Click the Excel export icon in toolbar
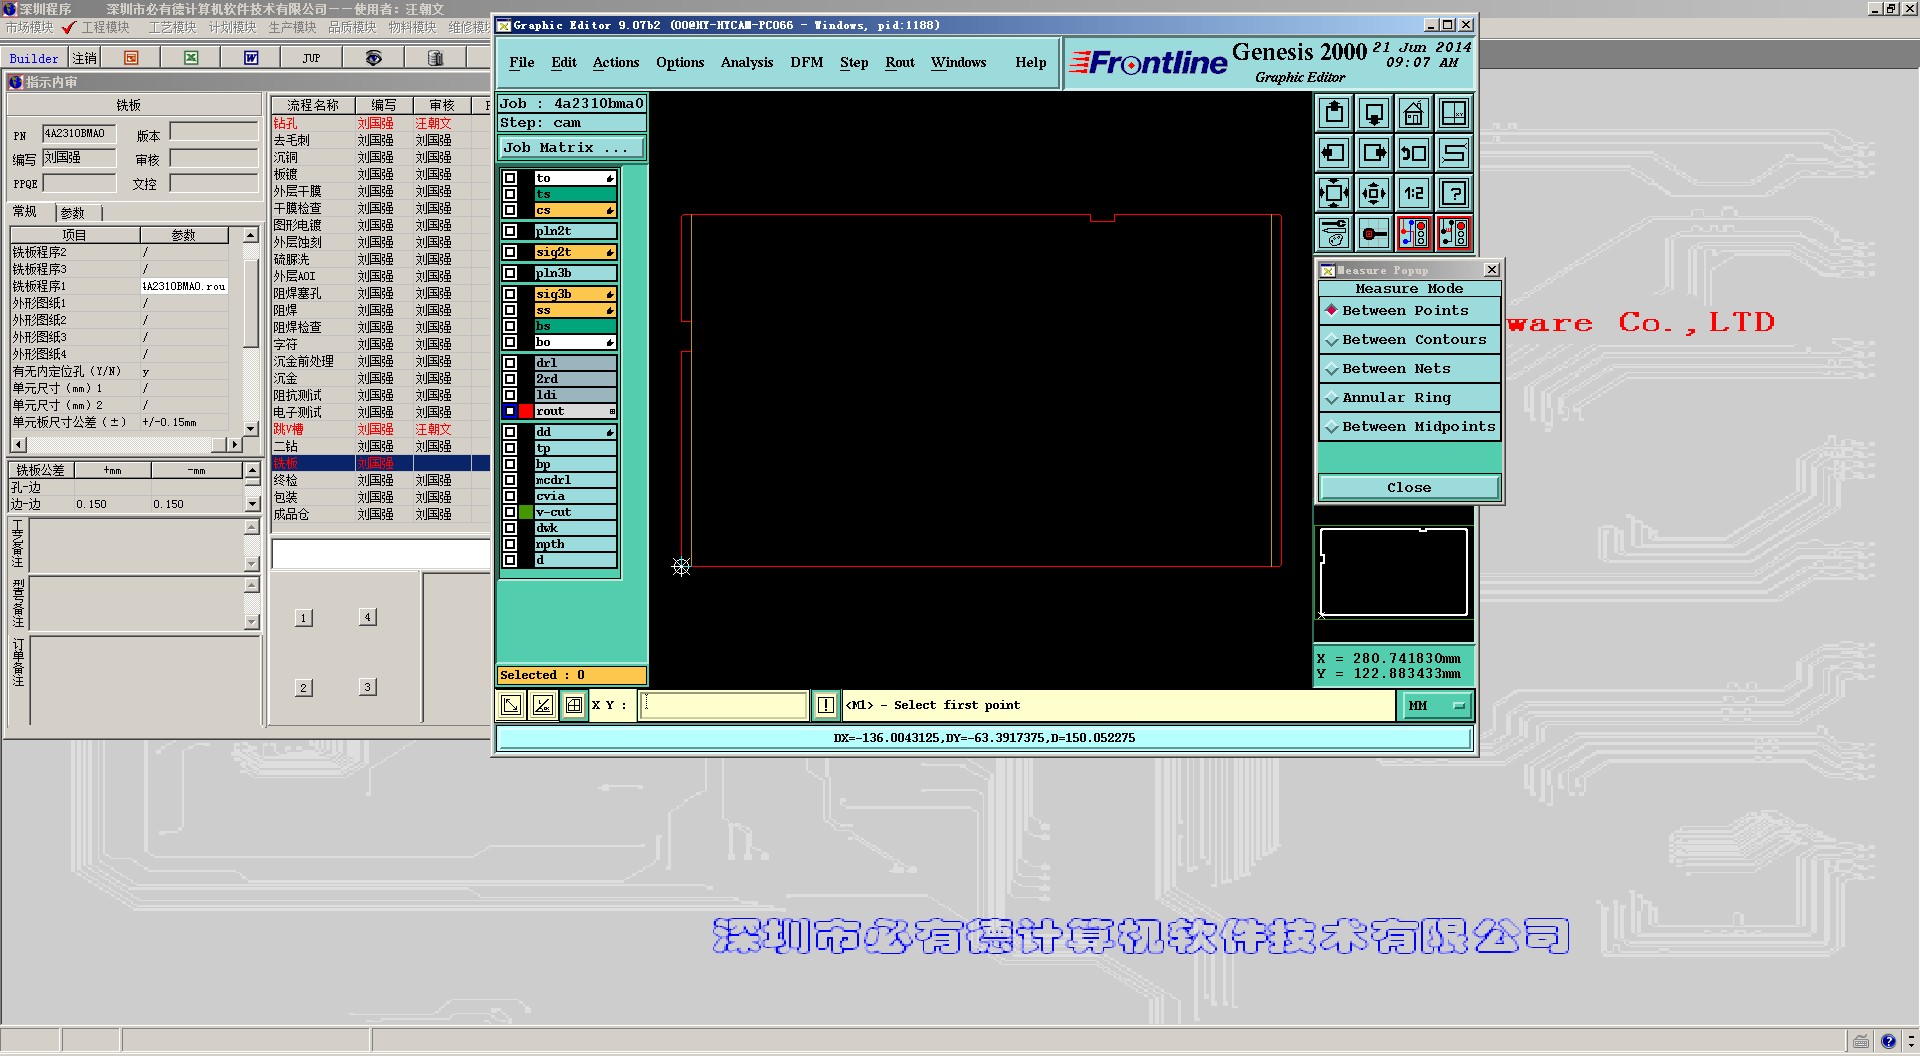This screenshot has width=1920, height=1056. pos(191,58)
